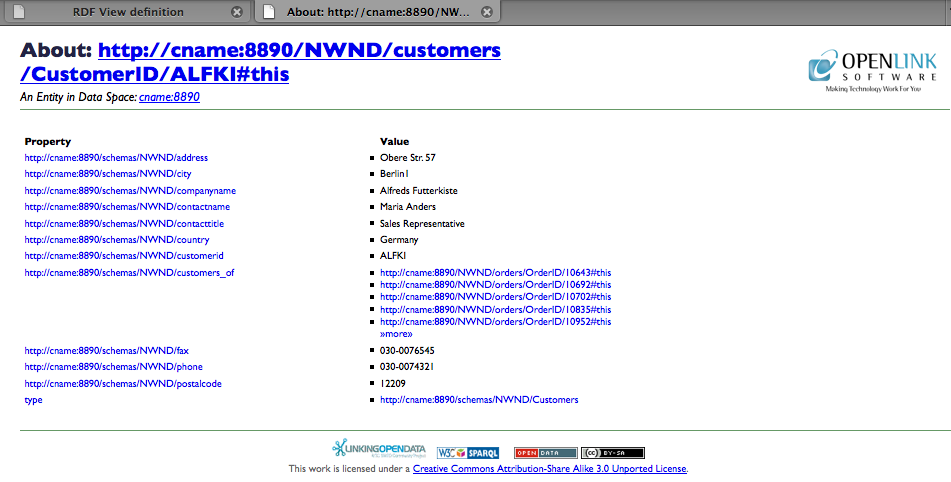The height and width of the screenshot is (482, 951).
Task: Switch to the RDF View definition tab
Action: pos(128,12)
